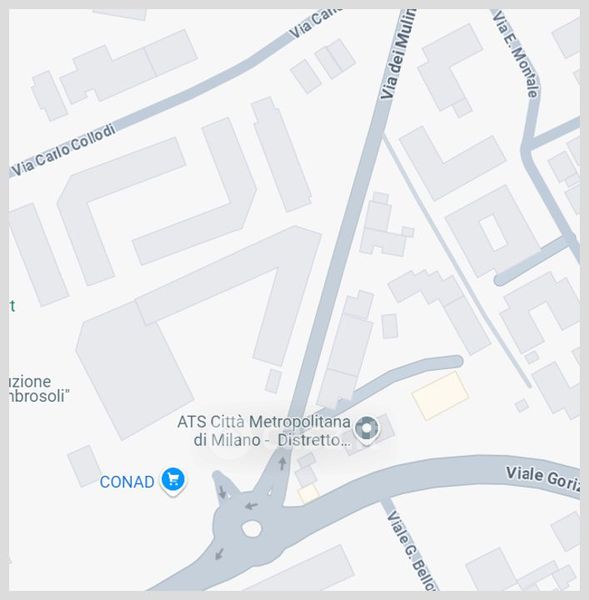Click the downward arrow at roundabout's northwest exit

(222, 492)
